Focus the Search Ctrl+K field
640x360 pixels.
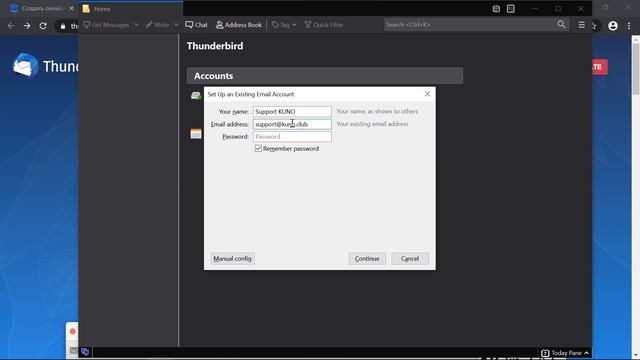click(x=469, y=24)
